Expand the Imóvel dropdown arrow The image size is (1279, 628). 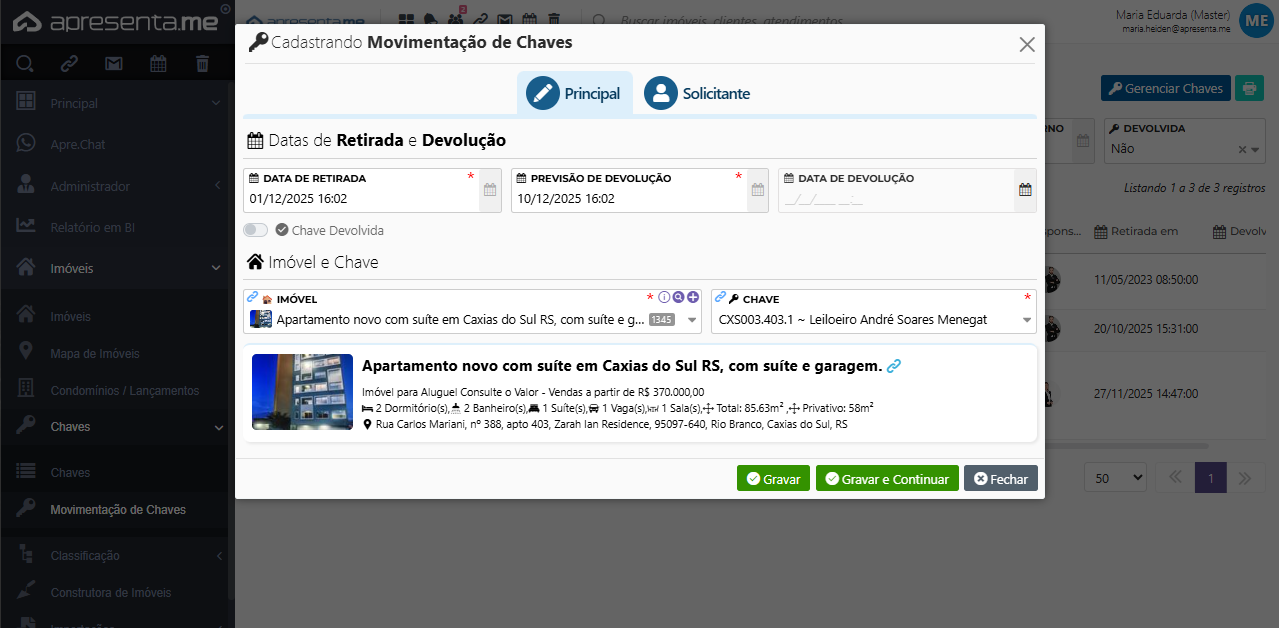tap(691, 320)
